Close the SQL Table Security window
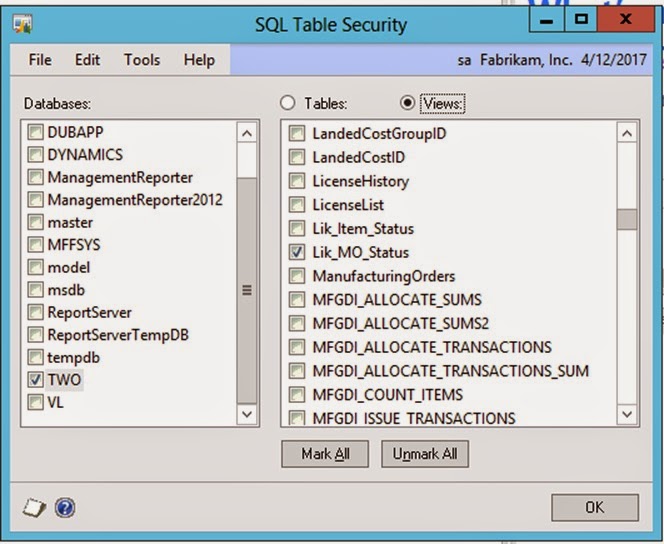The height and width of the screenshot is (544, 664). [625, 20]
